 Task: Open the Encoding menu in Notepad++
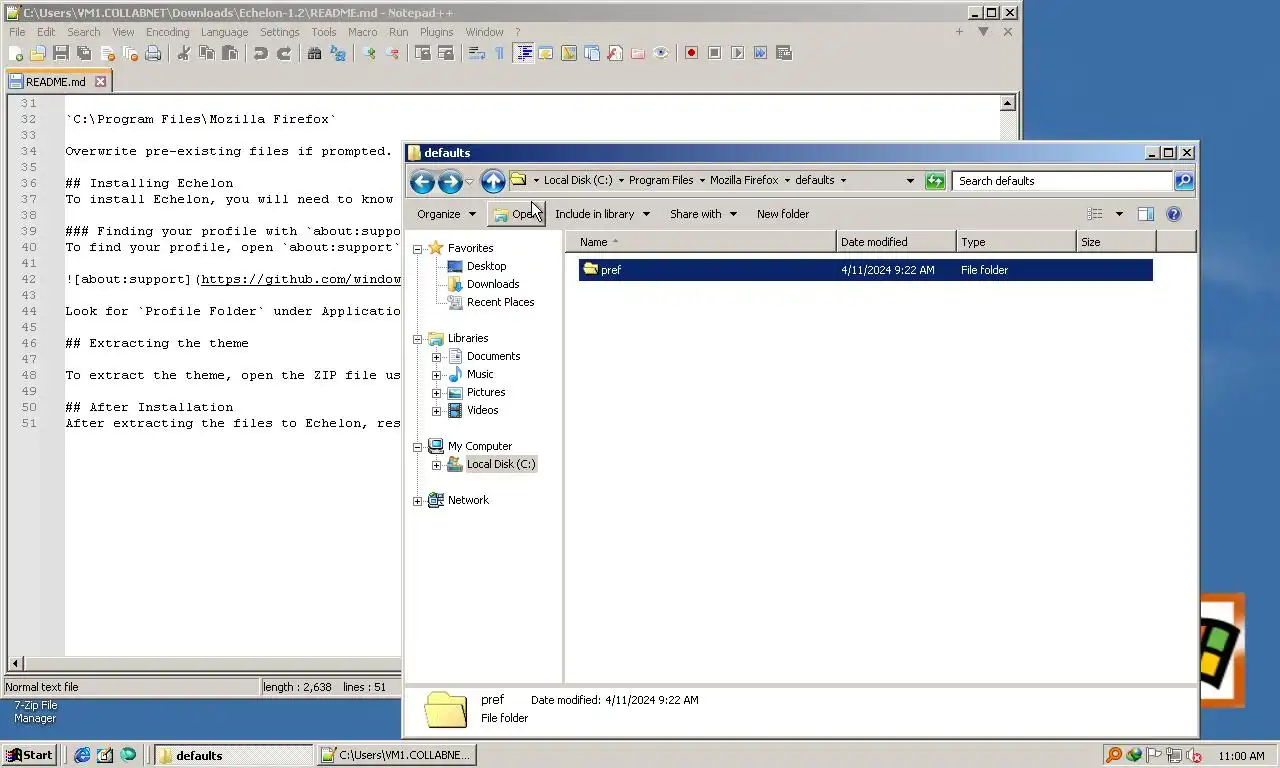(x=167, y=32)
